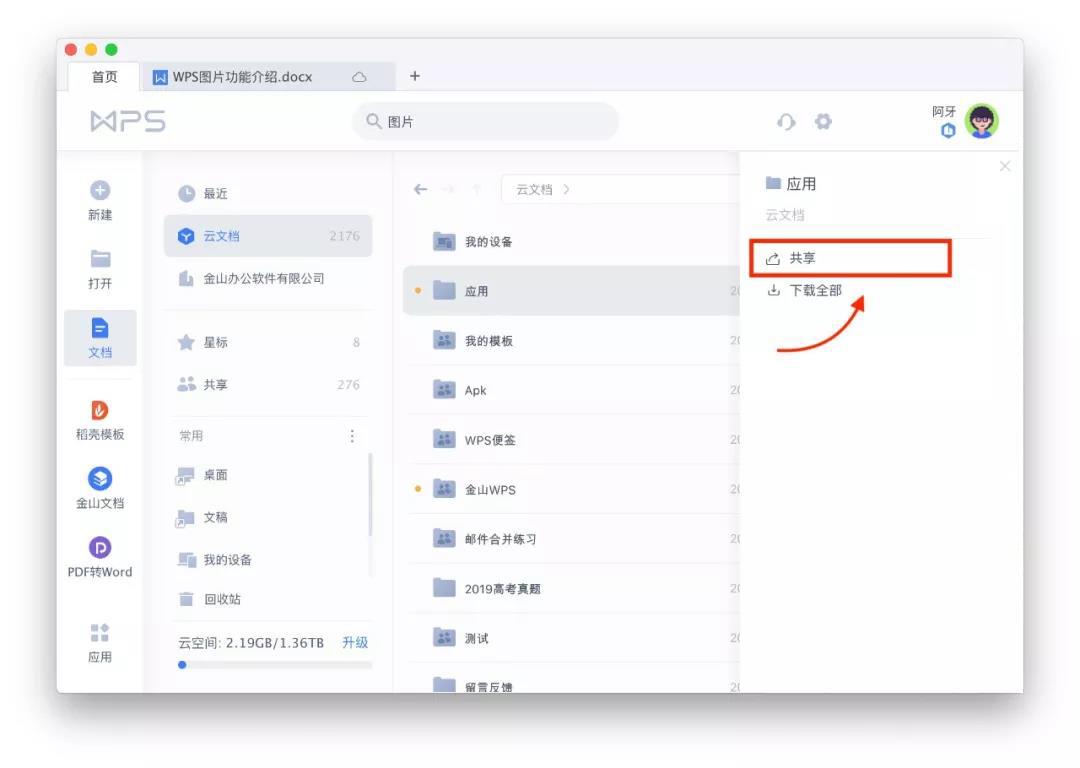Screen dimensions: 1080x768
Task: Click the 图片 search field
Action: coord(485,120)
